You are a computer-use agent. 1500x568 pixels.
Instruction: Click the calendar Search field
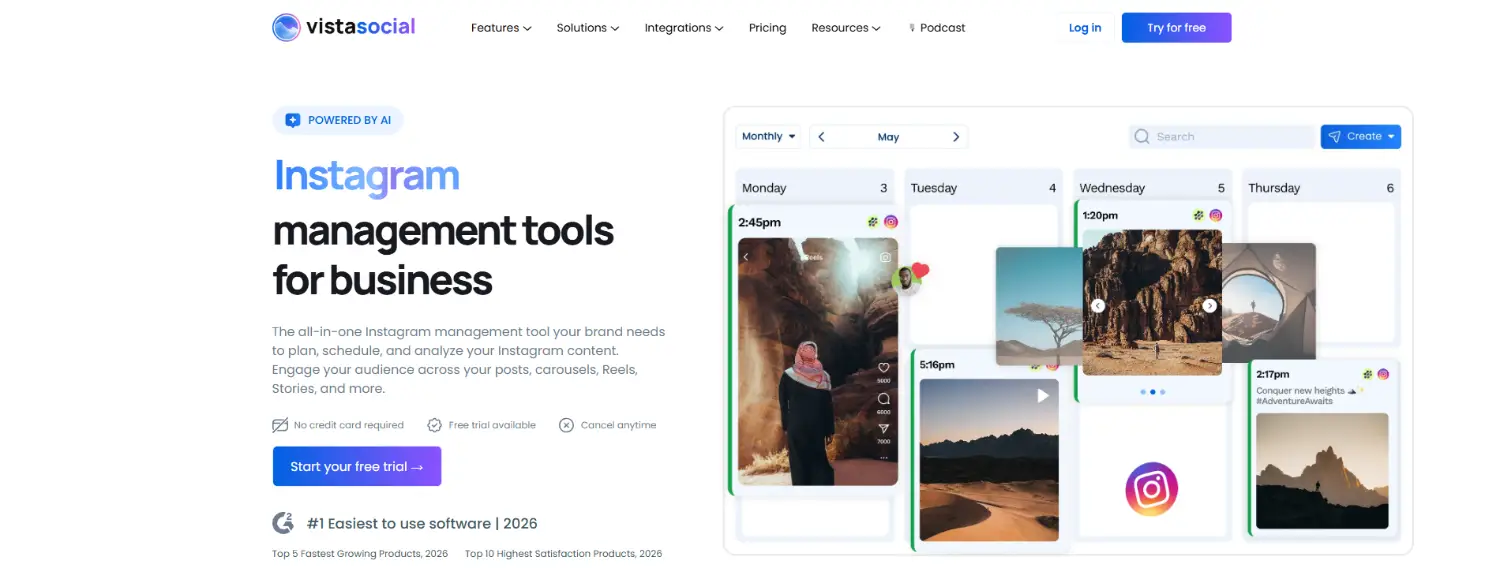tap(1221, 136)
